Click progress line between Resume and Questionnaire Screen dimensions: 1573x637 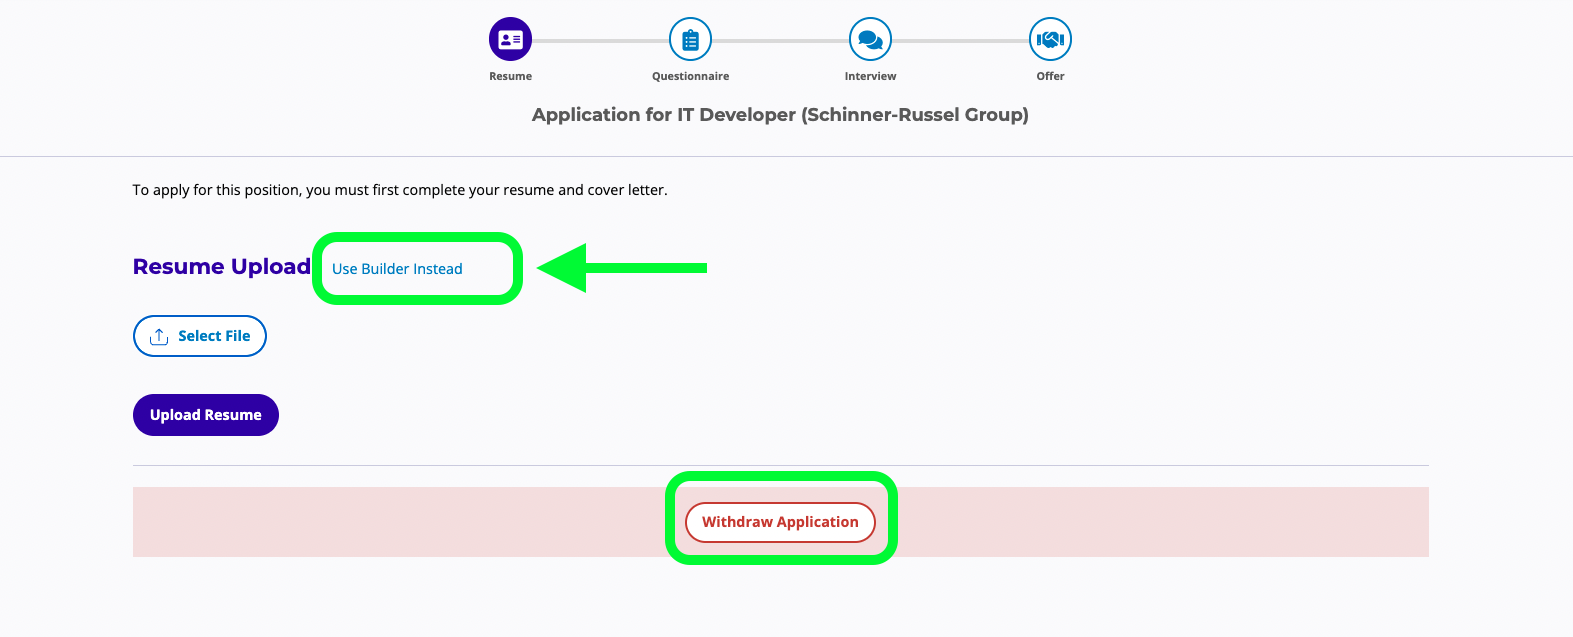[600, 41]
